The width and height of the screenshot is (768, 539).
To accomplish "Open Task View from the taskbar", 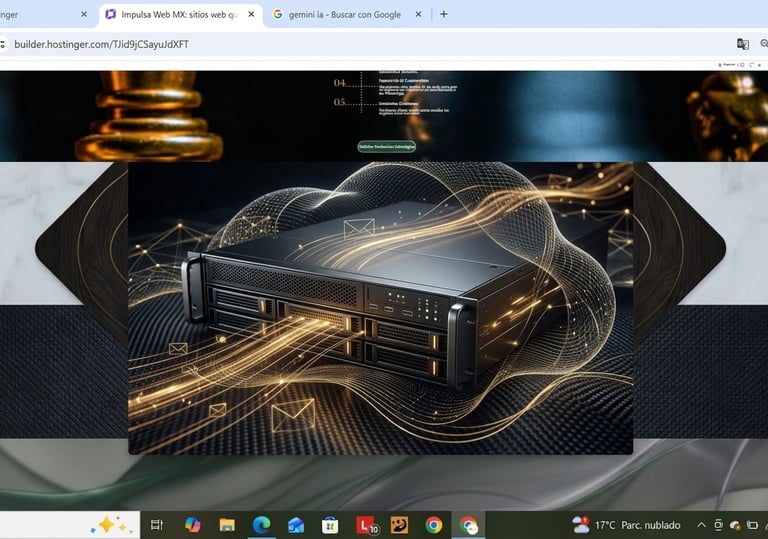I will (x=157, y=525).
